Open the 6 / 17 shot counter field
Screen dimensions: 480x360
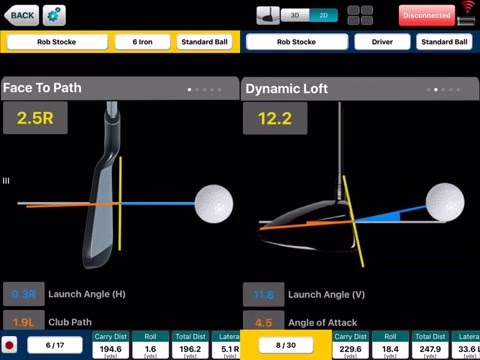click(55, 345)
